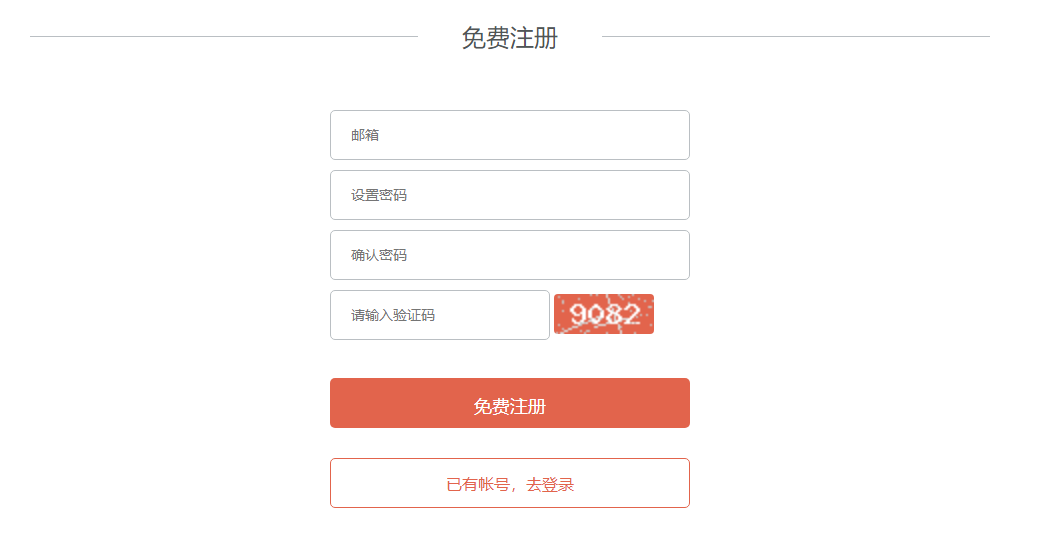Click the 请输入验证码 captcha input box

pyautogui.click(x=440, y=315)
